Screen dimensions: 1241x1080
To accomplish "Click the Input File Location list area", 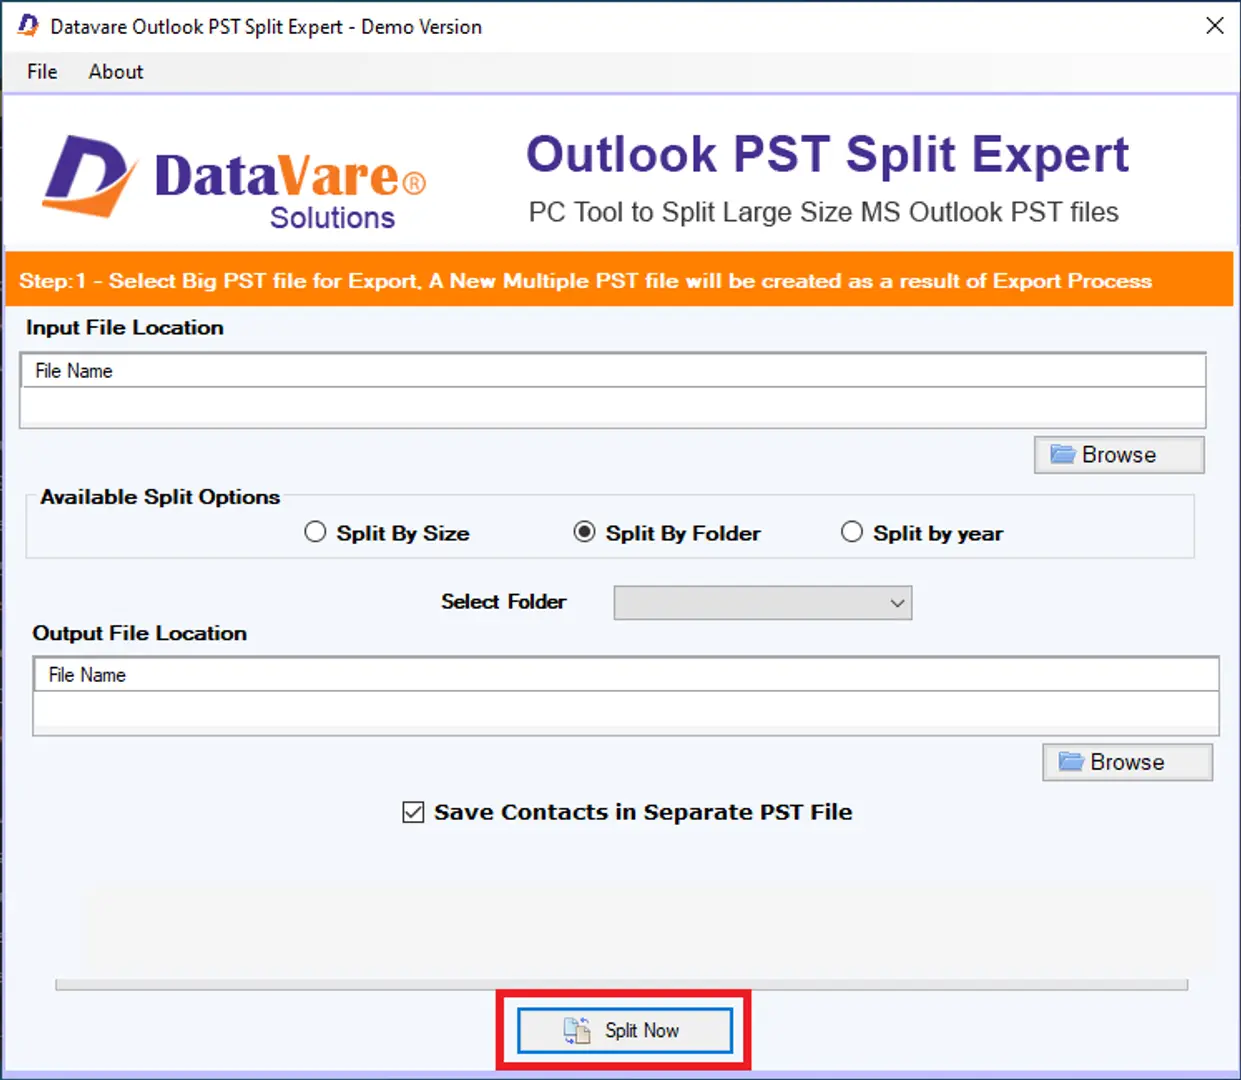I will (x=612, y=407).
